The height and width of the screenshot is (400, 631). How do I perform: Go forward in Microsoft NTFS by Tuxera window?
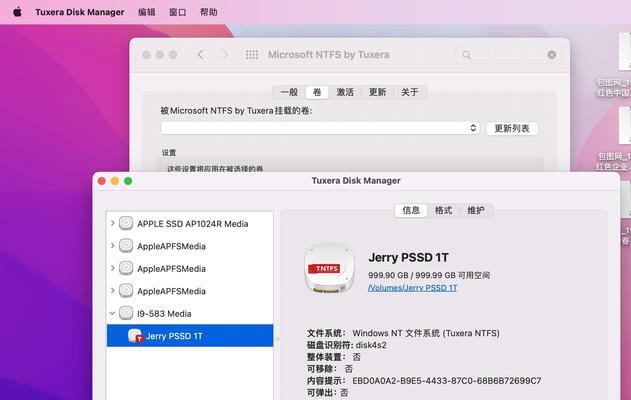point(225,54)
